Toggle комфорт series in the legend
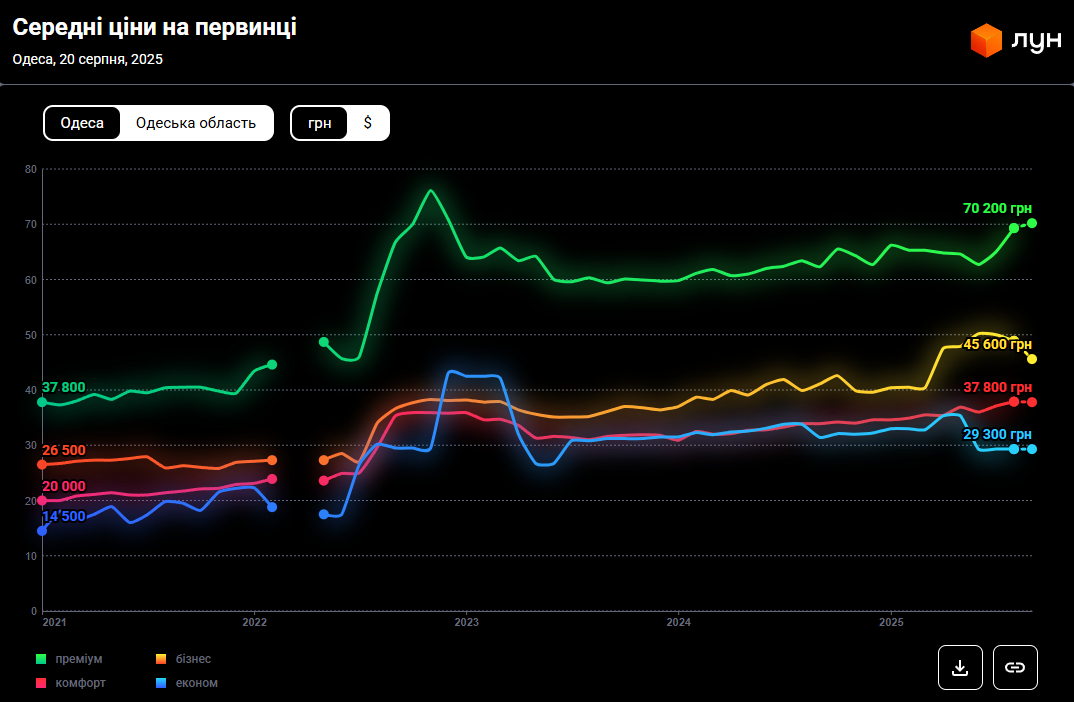Screen dimensions: 1074x702 80,683
